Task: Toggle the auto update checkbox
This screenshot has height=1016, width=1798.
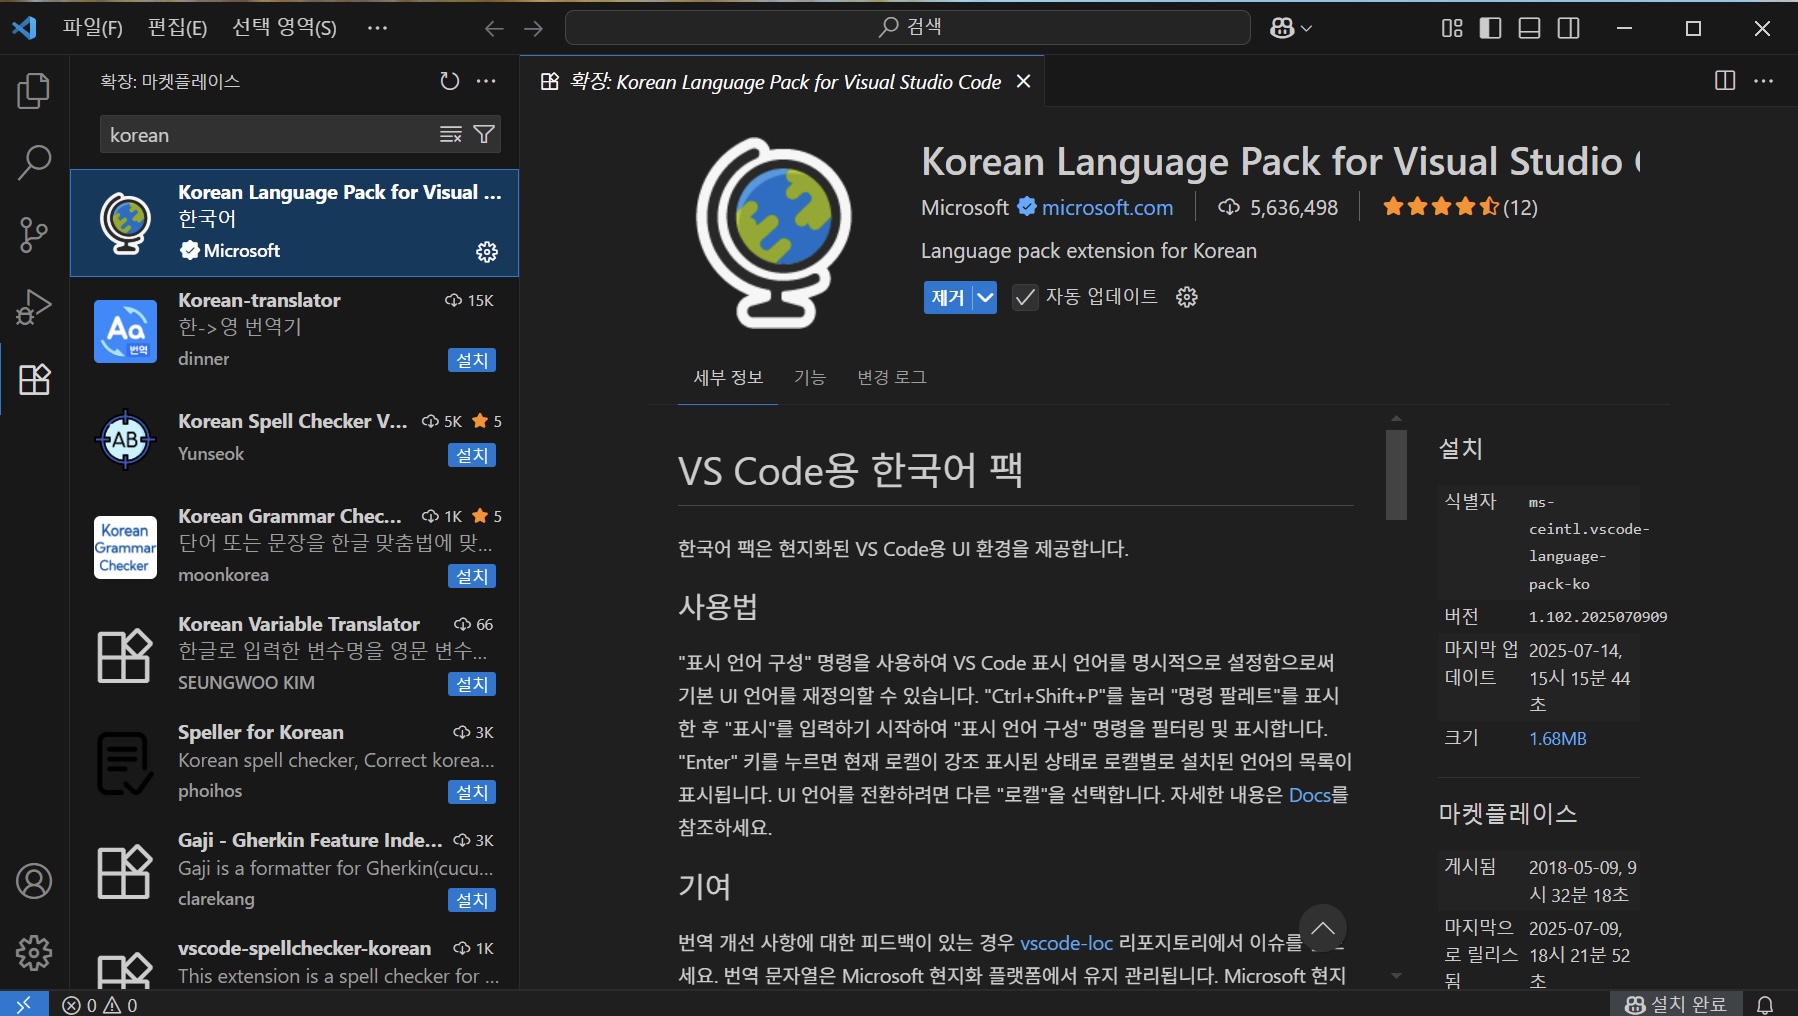Action: pos(1025,297)
